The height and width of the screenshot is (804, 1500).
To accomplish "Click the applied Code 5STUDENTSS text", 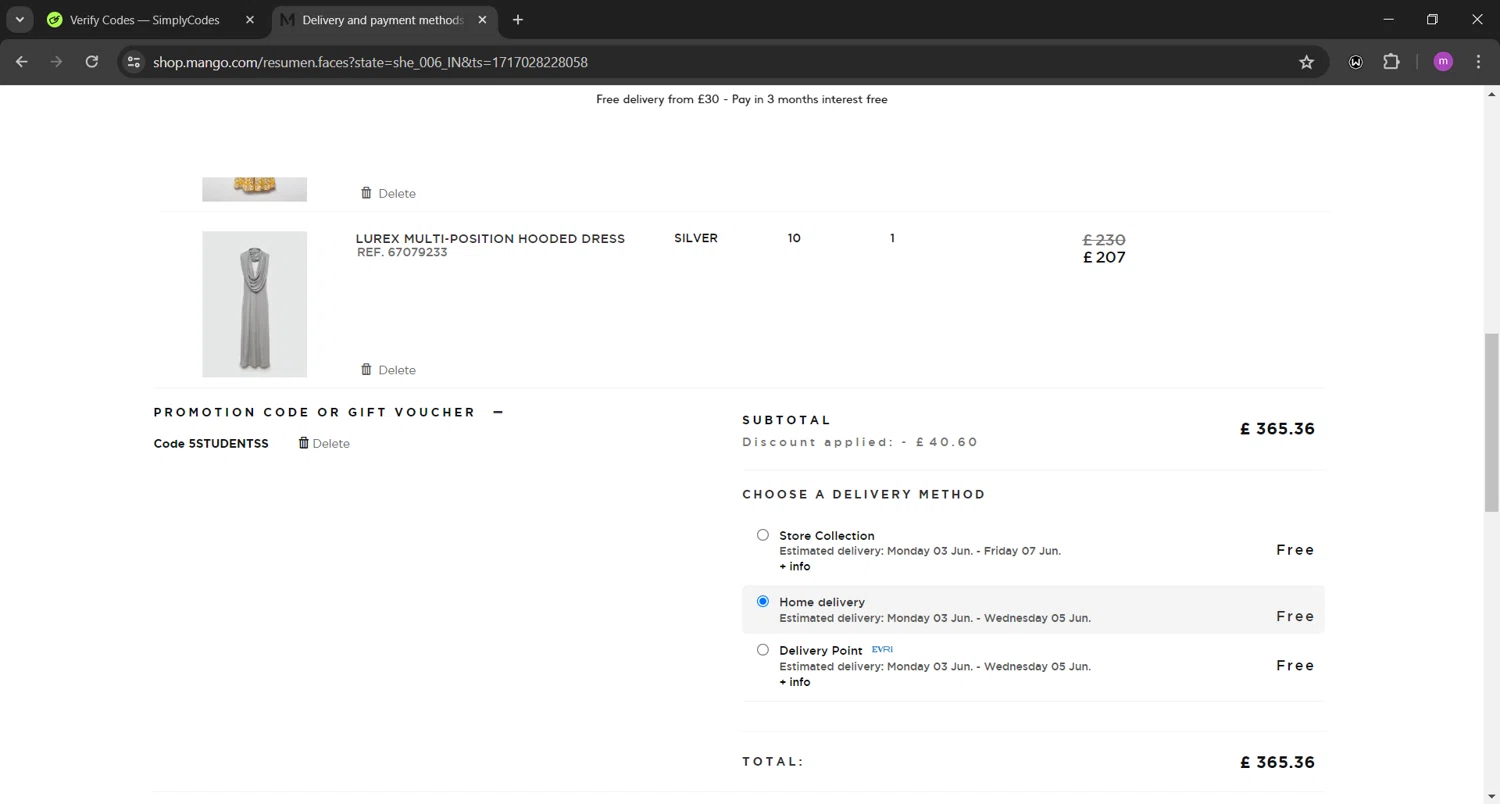I will click(211, 443).
